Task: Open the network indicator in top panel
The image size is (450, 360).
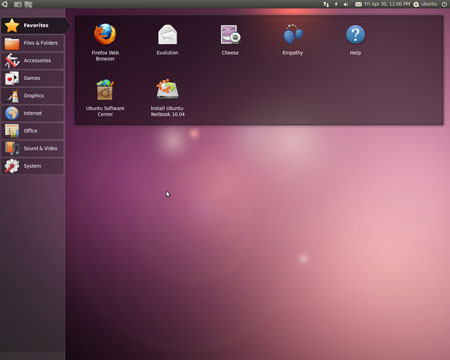Action: click(x=326, y=4)
